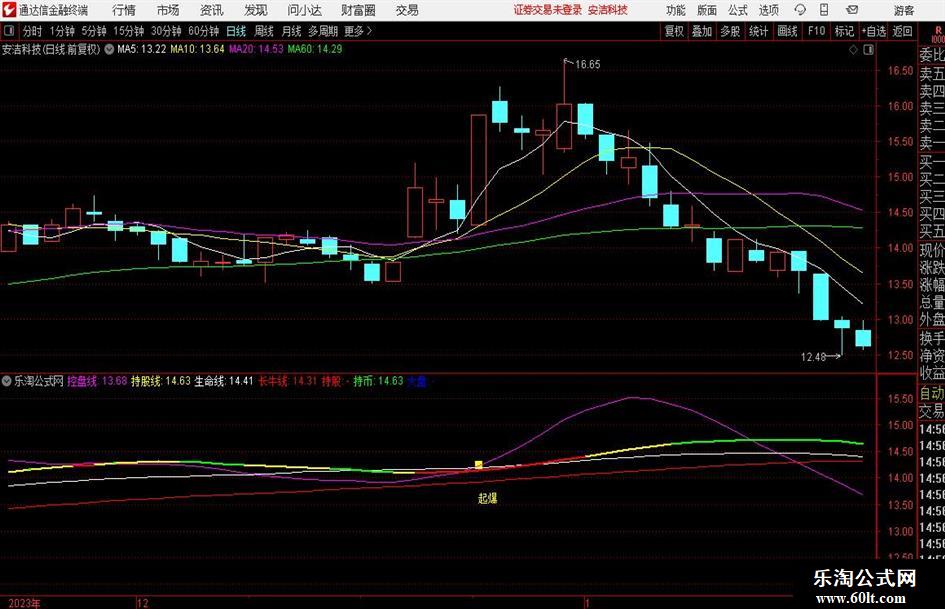Switch to 15分钟 period tab
The height and width of the screenshot is (609, 945).
coord(129,31)
